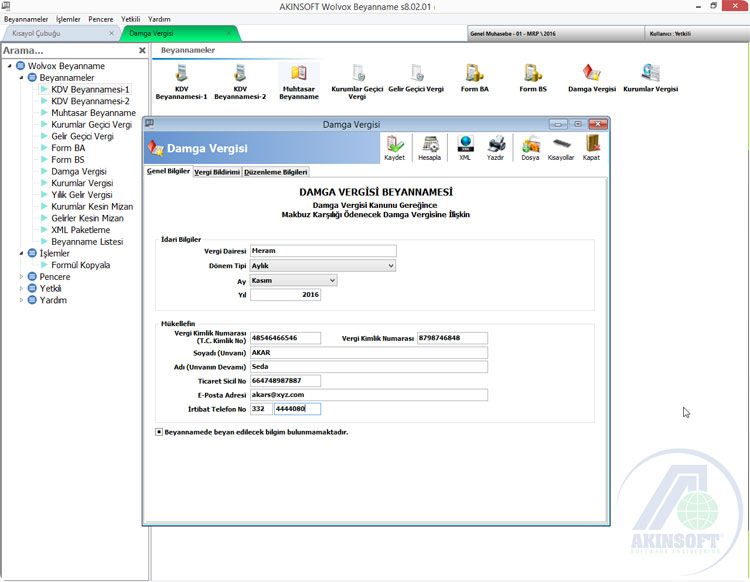The height and width of the screenshot is (582, 750).
Task: Select the Düzenleme Bilgileri tab
Action: click(x=276, y=172)
